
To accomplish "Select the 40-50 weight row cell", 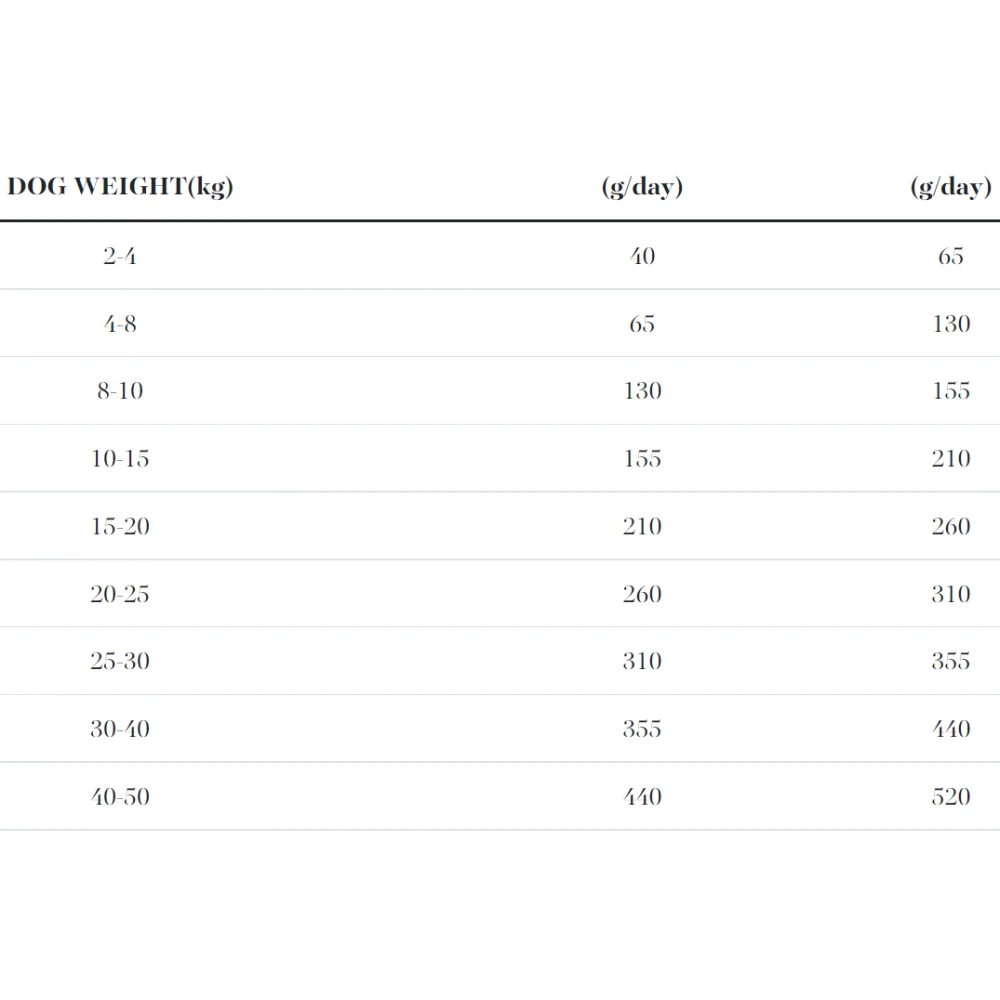I will 120,796.
